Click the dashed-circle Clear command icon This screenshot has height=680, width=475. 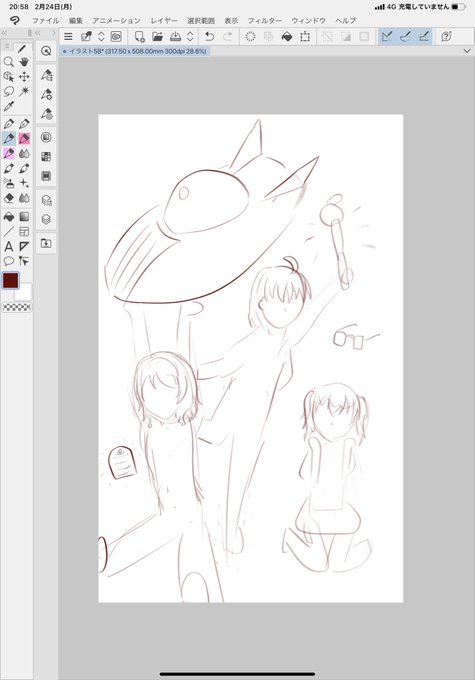coord(250,36)
